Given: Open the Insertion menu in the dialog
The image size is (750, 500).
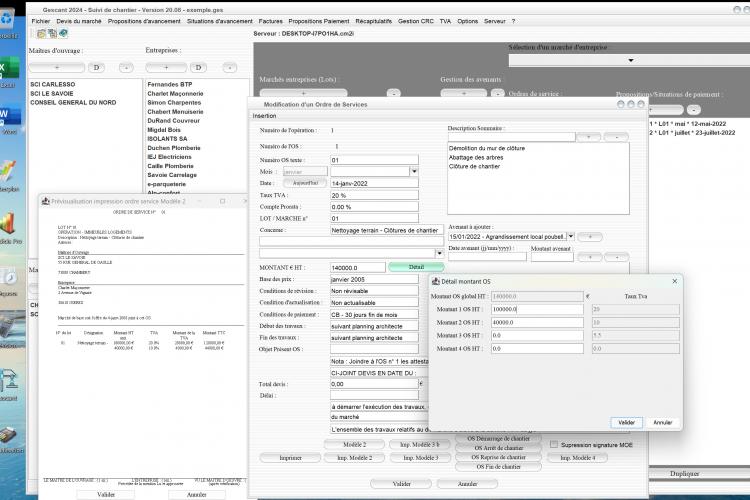Looking at the screenshot, I should click(265, 116).
